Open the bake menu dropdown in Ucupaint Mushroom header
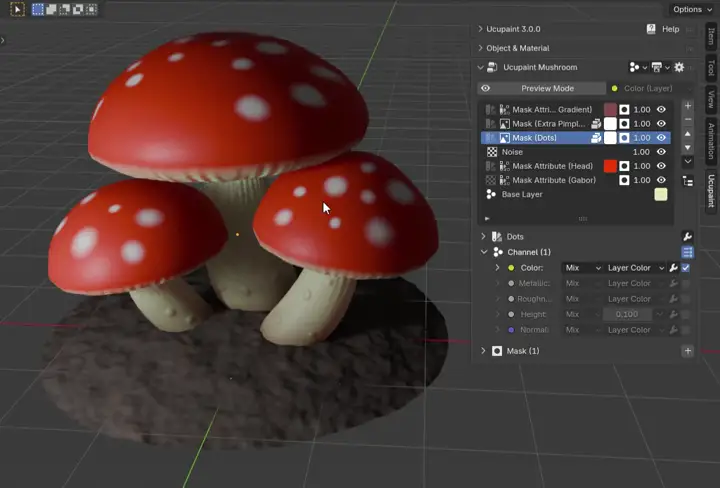Image resolution: width=720 pixels, height=488 pixels. coord(661,67)
